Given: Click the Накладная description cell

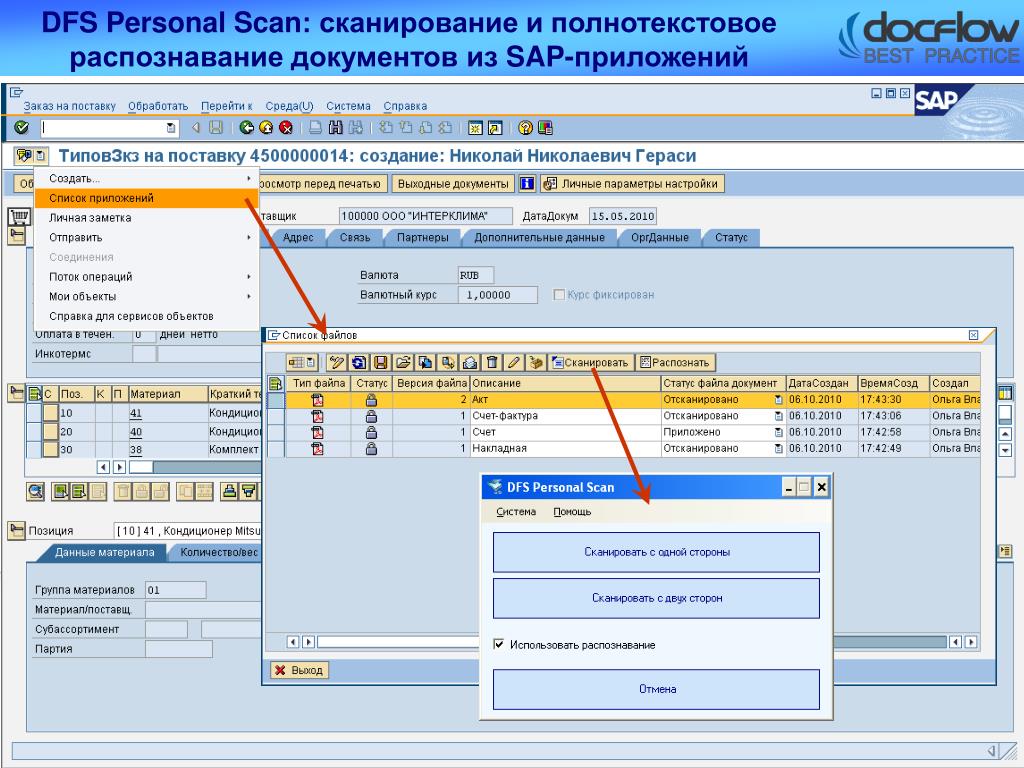Looking at the screenshot, I should 565,449.
